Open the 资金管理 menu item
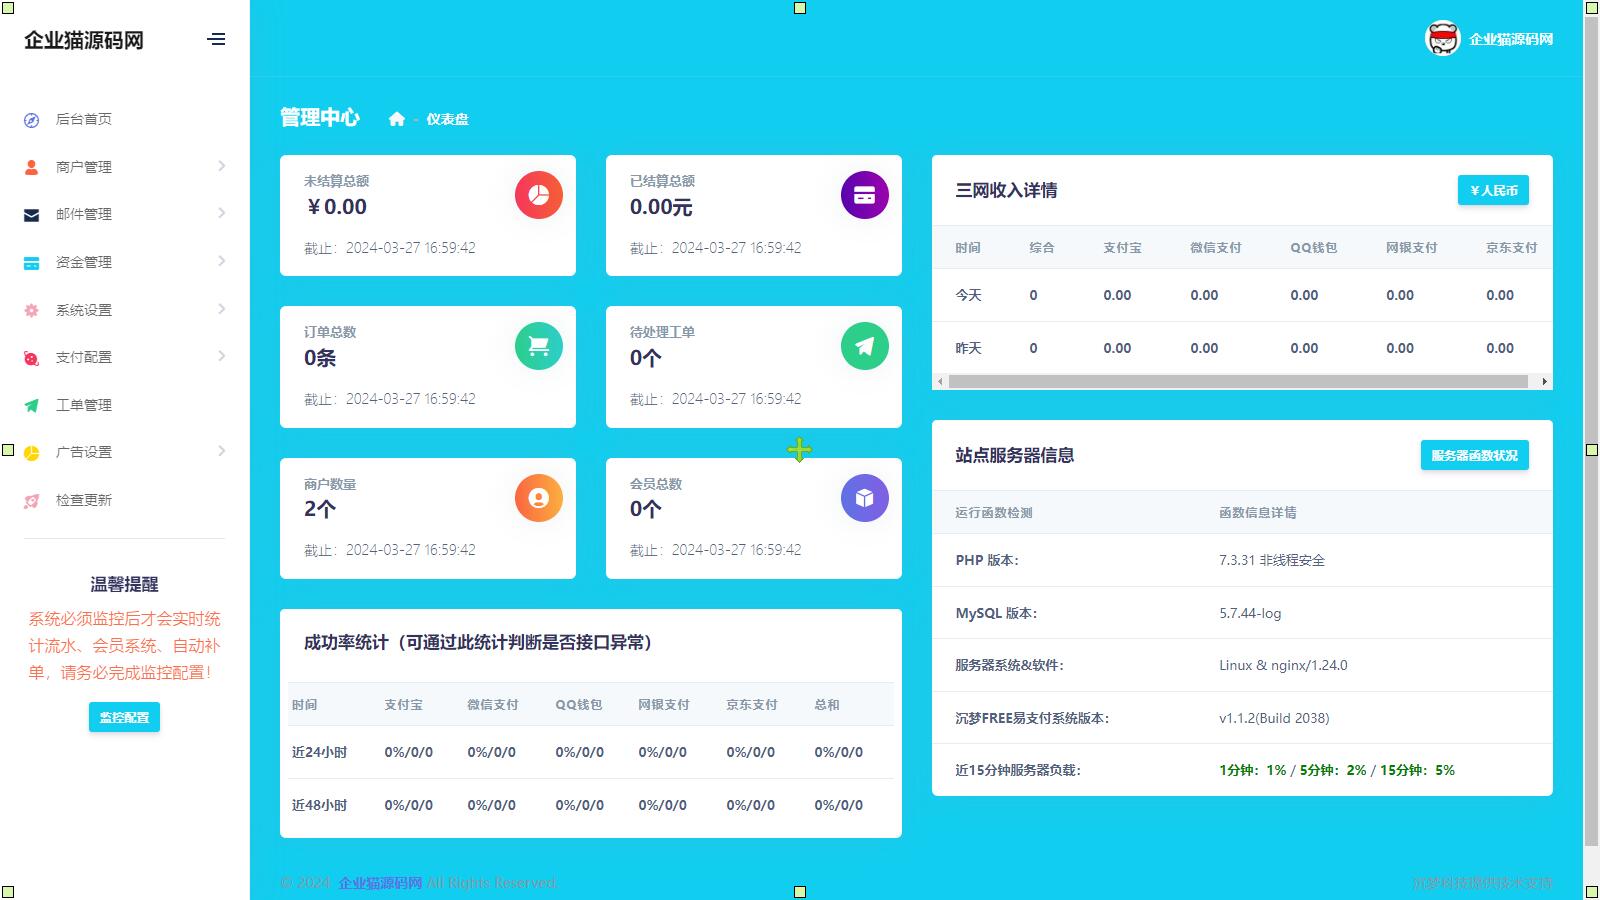 pos(84,262)
